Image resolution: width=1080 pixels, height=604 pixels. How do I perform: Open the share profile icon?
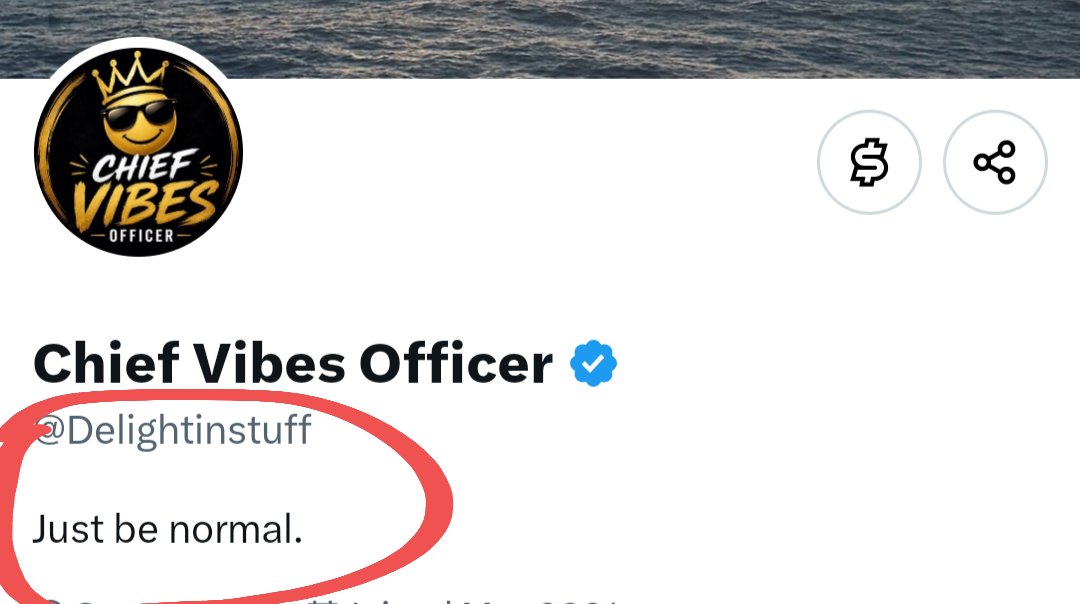[x=995, y=162]
